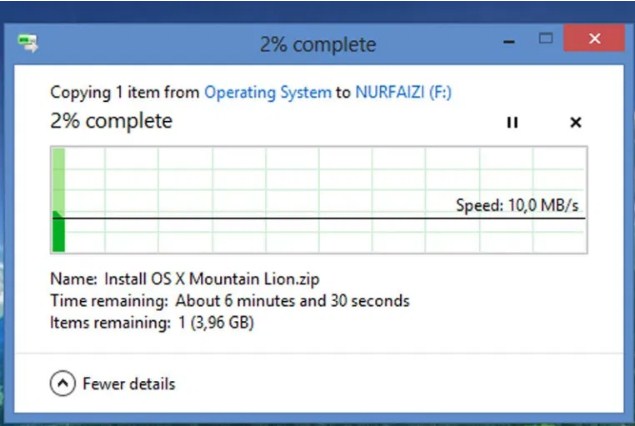Collapse details using the circled chevron icon
Screen dimensions: 635x426
tap(63, 383)
